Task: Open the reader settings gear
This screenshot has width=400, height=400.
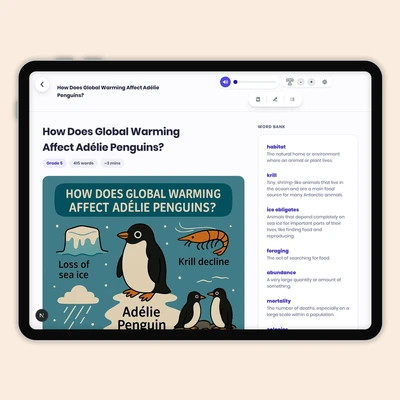Action: pos(325,82)
